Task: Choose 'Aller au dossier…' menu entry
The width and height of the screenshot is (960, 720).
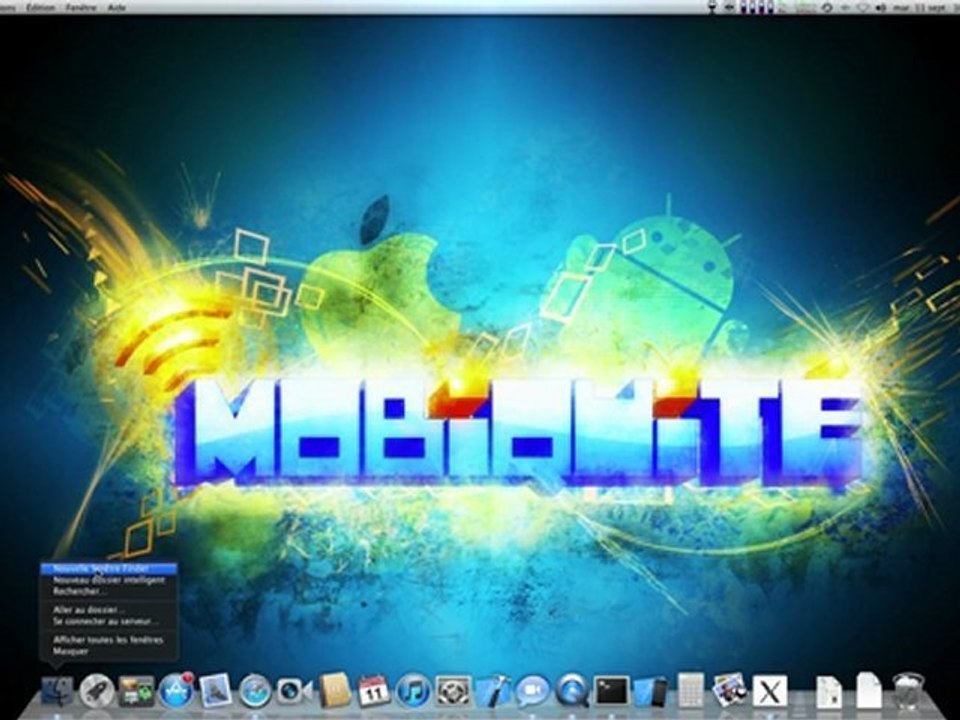Action: 108,610
